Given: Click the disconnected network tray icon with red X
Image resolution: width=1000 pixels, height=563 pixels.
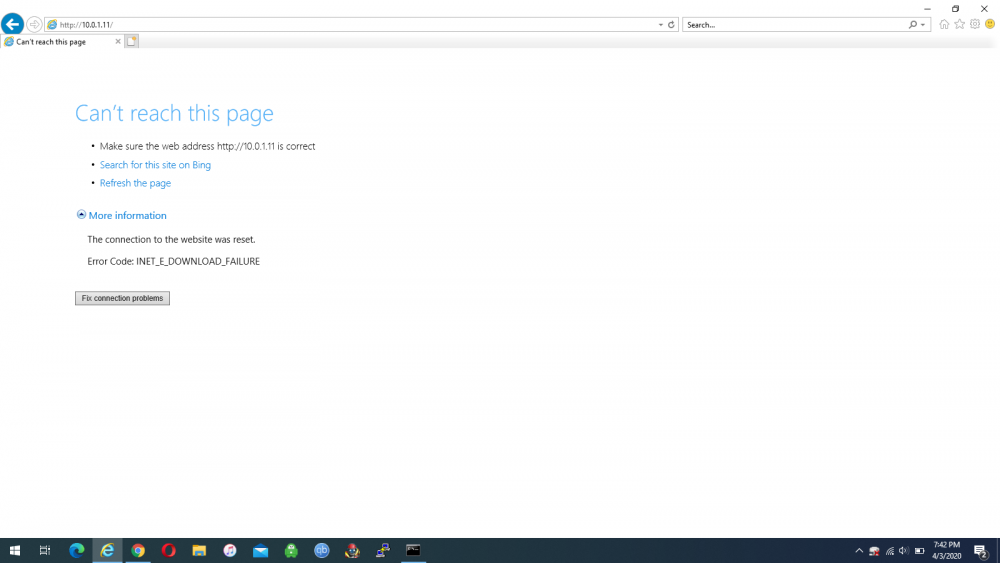Looking at the screenshot, I should tap(874, 551).
